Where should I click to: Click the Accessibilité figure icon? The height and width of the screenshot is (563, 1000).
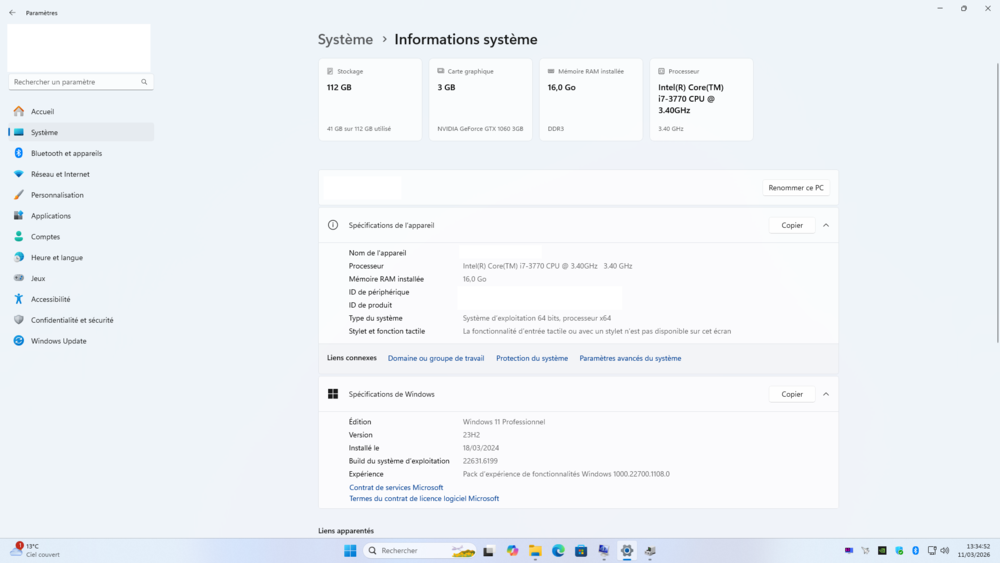click(19, 299)
